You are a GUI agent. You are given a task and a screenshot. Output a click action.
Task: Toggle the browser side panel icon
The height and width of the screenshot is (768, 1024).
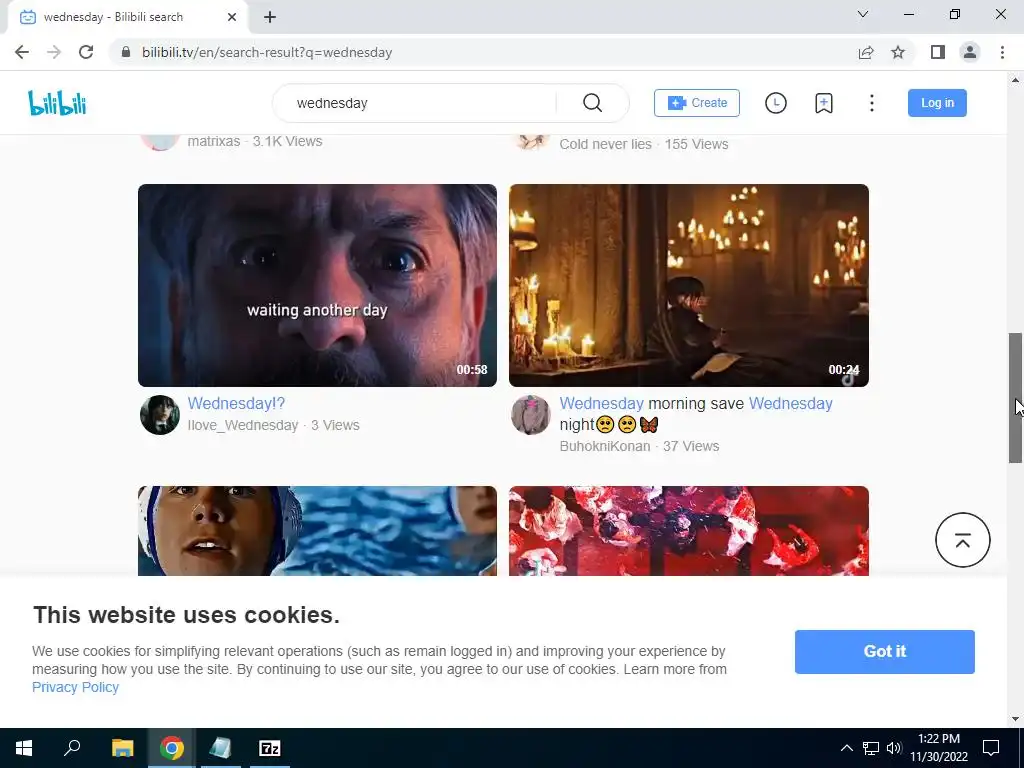pyautogui.click(x=938, y=52)
